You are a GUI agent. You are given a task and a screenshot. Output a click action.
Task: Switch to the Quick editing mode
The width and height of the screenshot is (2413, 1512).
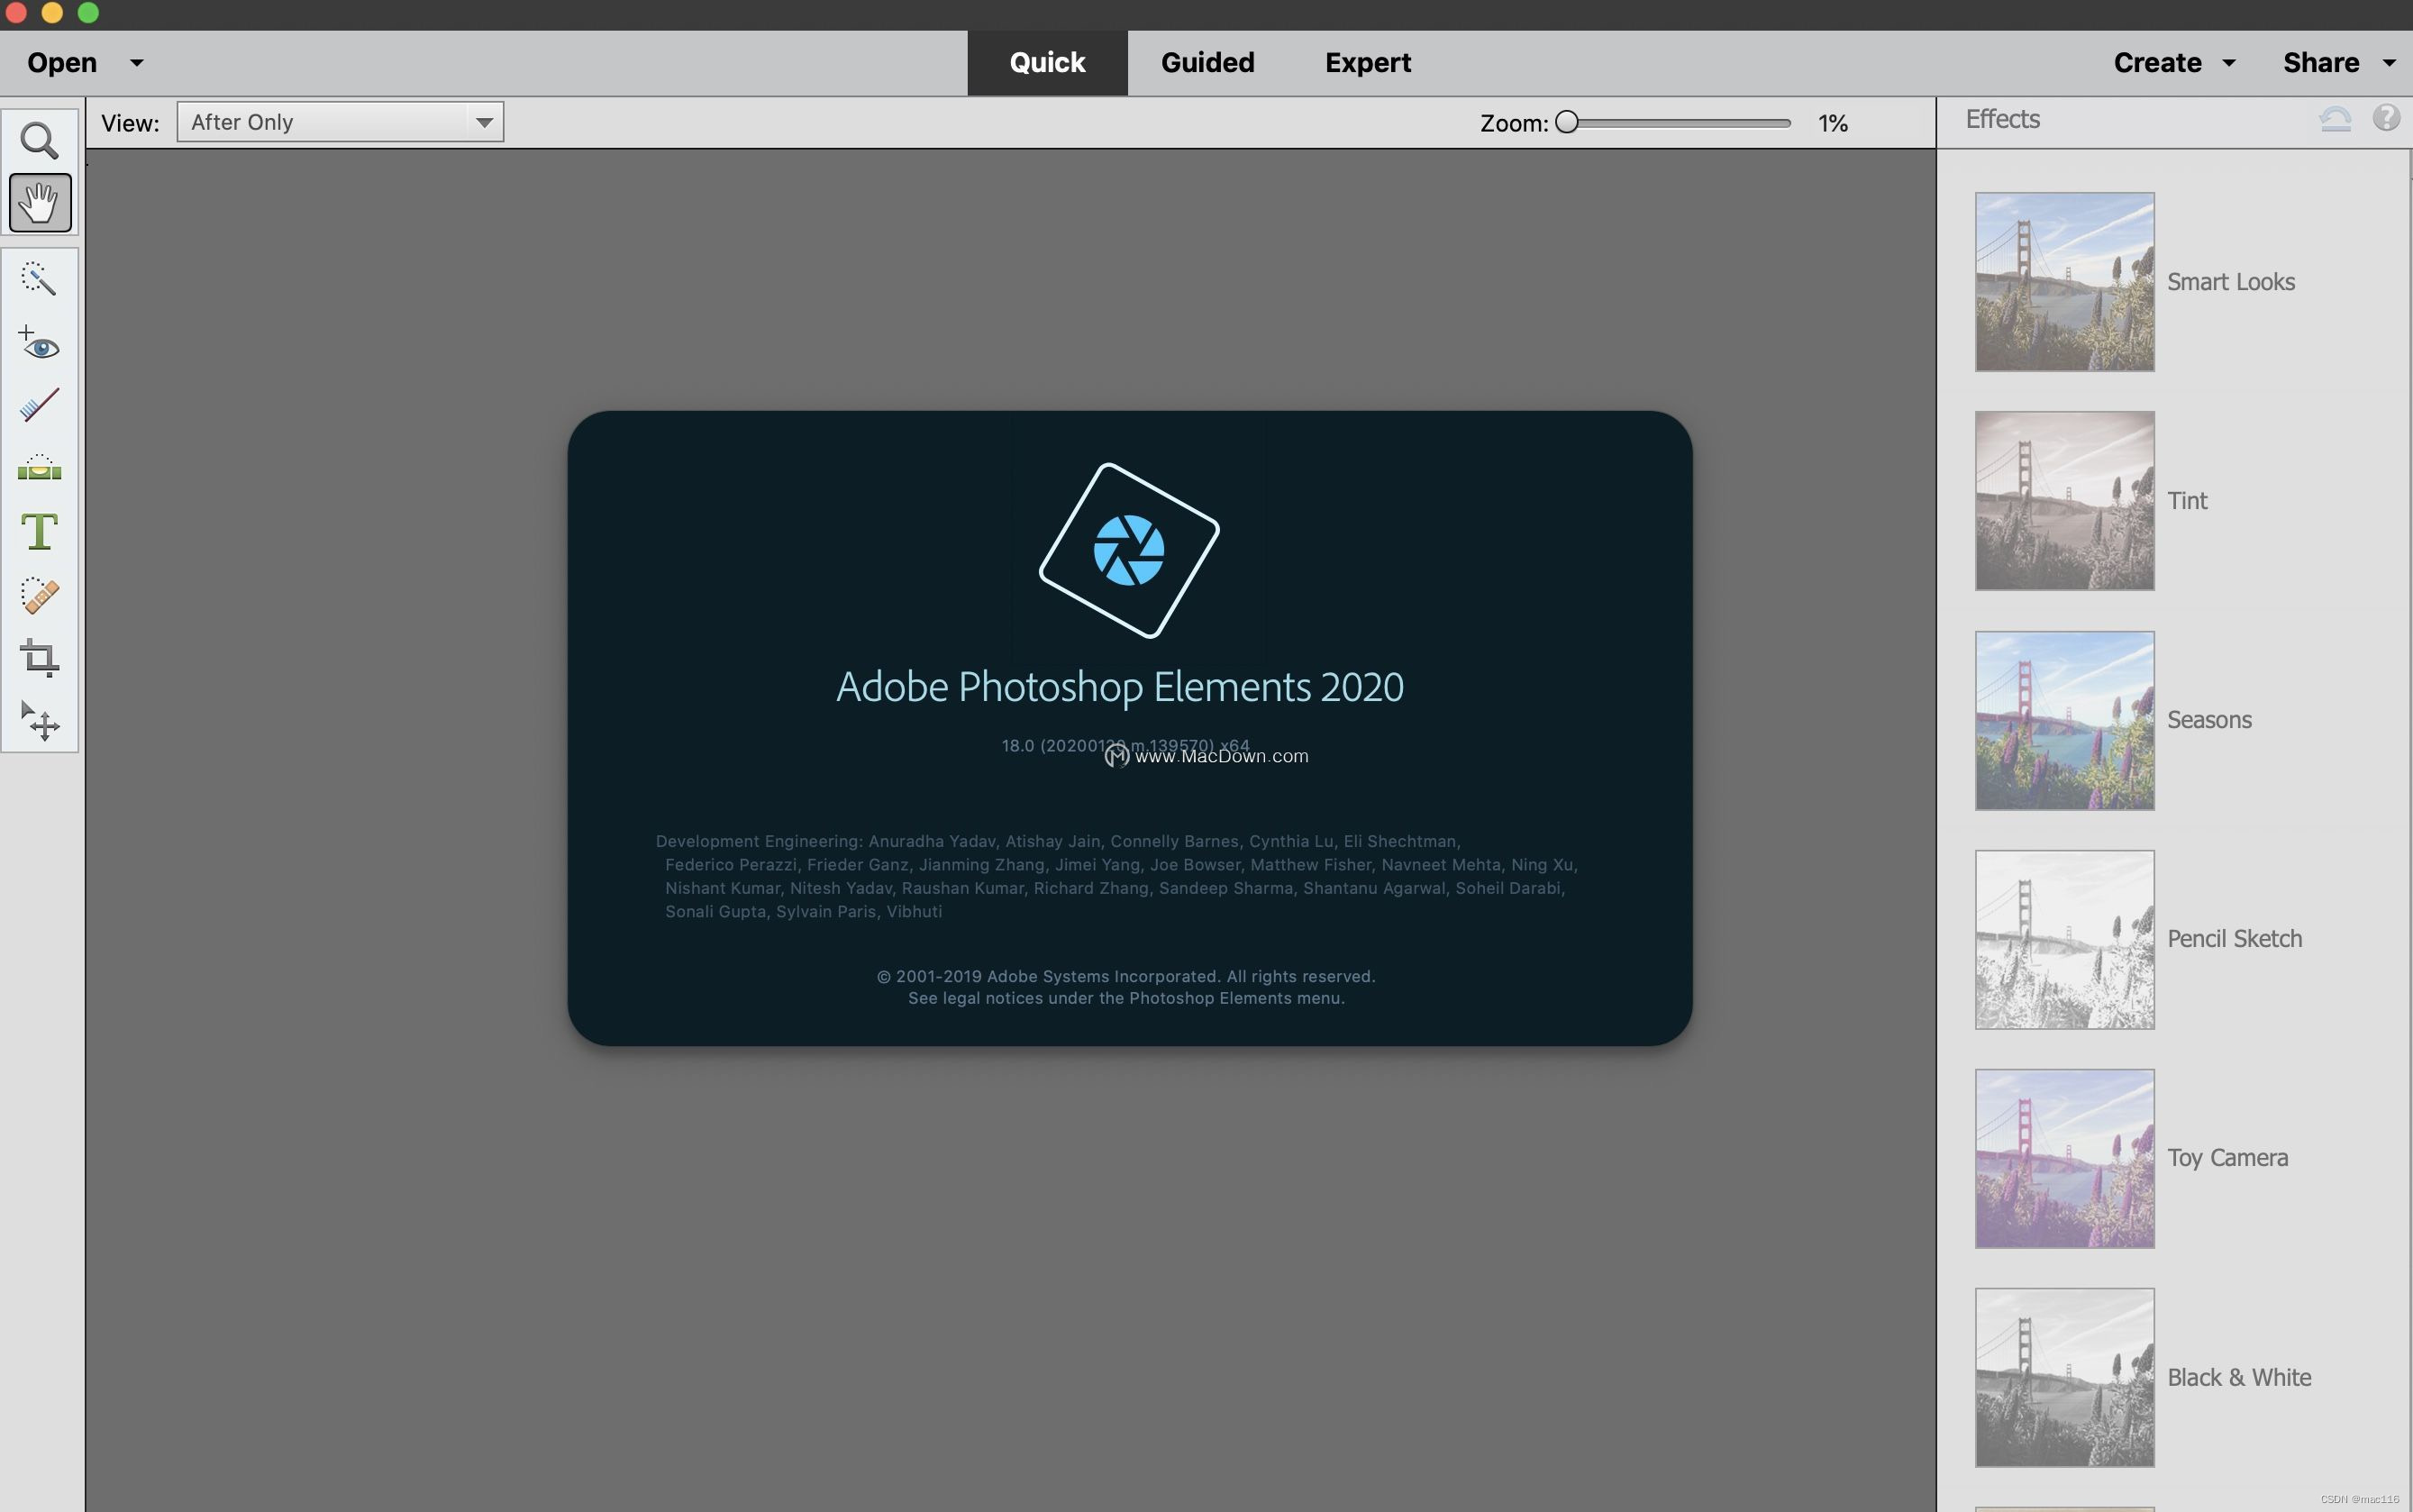pos(1048,61)
